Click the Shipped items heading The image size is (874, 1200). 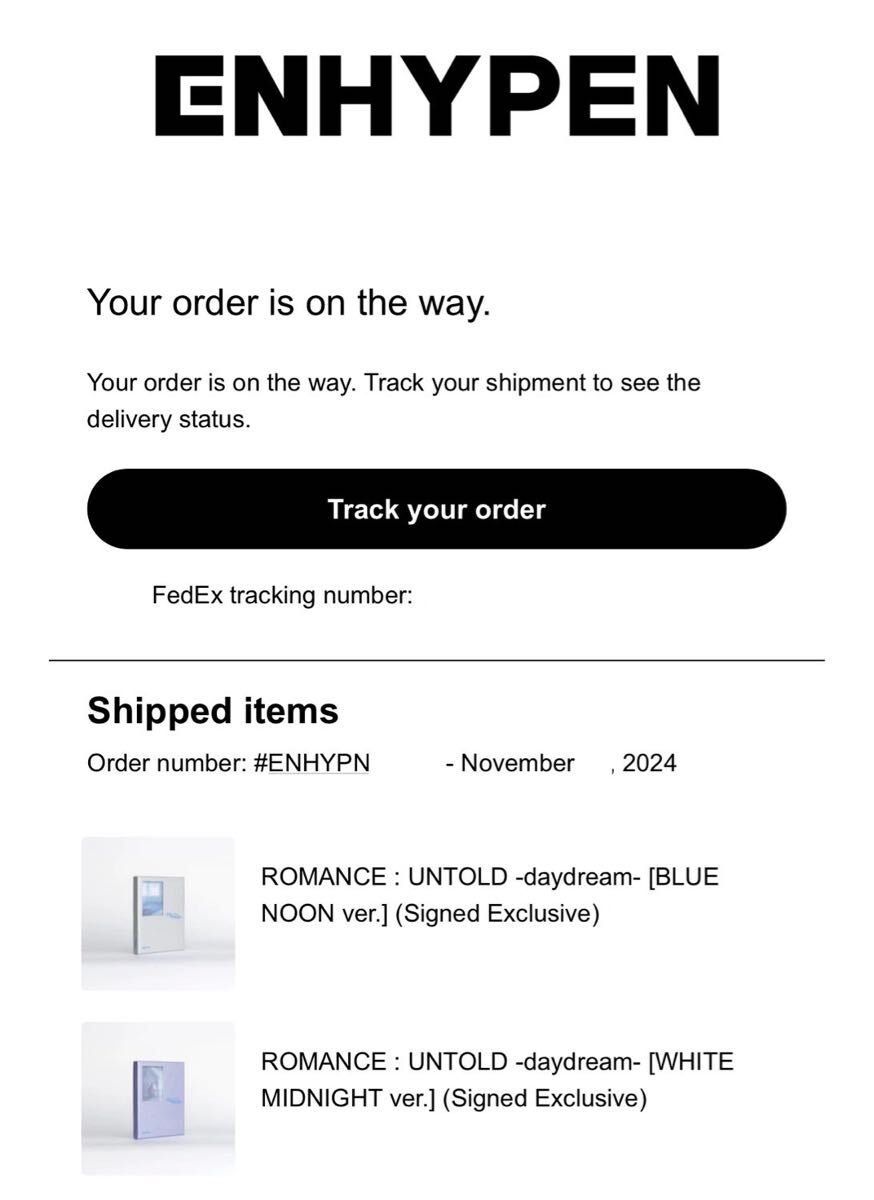click(213, 711)
